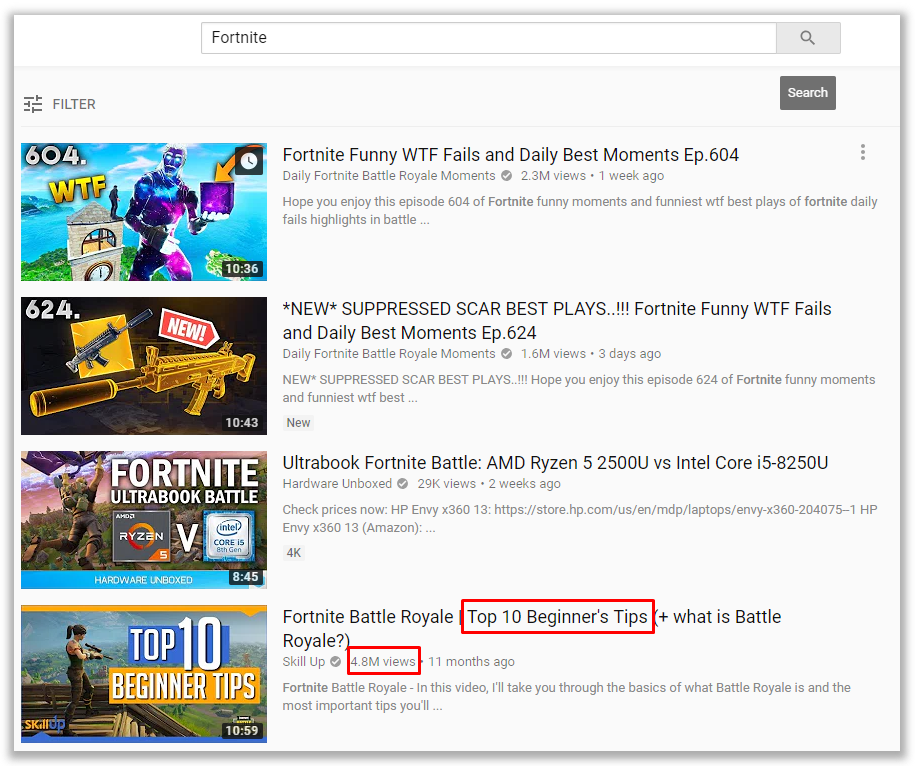Click the 10:43 duration badge
This screenshot has height=766, width=915.
[x=242, y=423]
